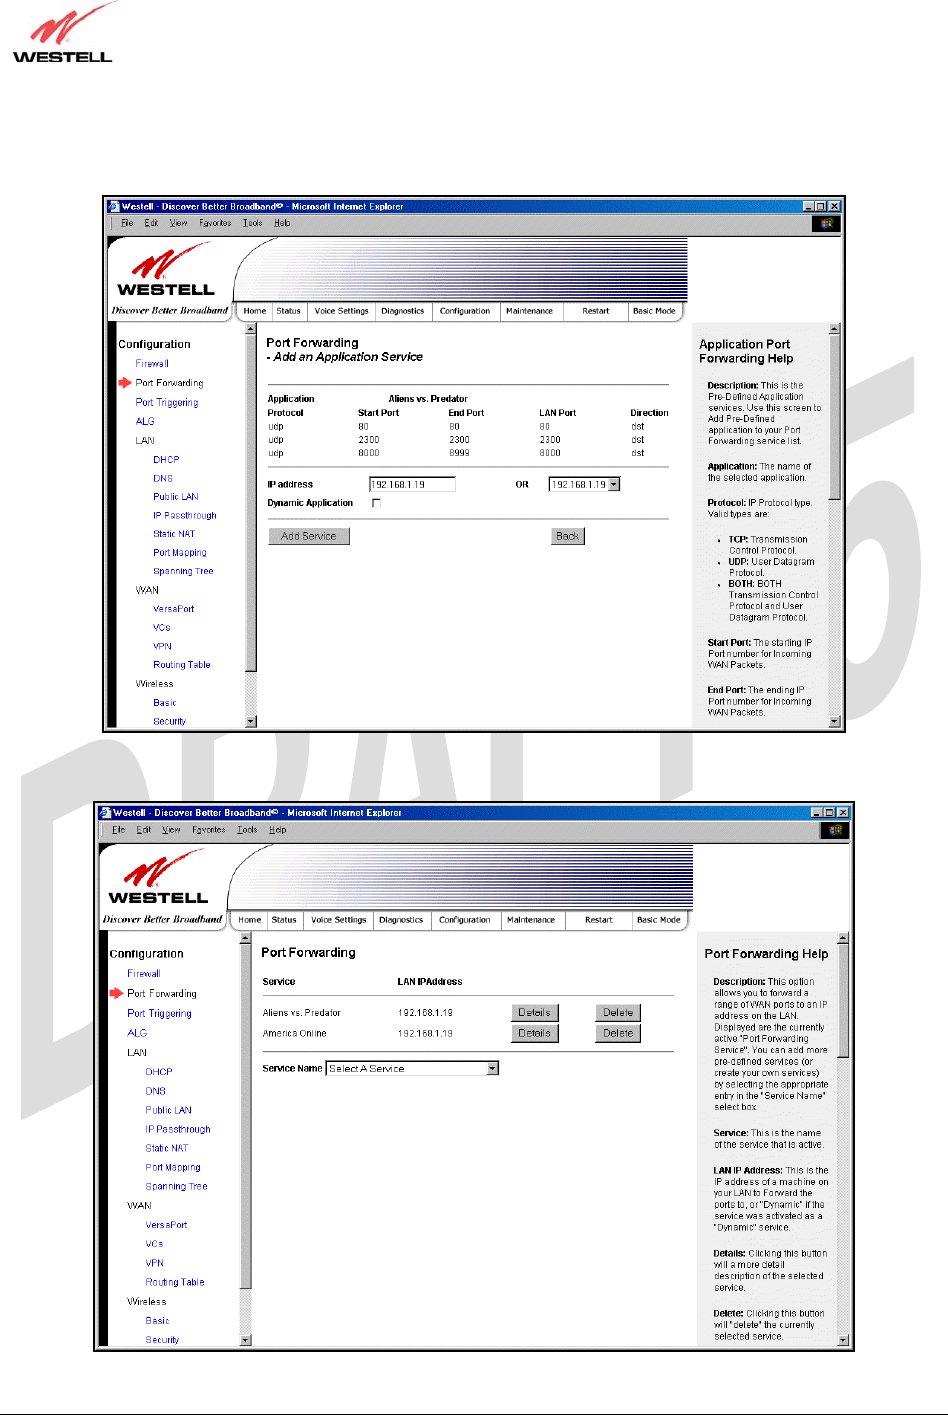Open Configuration tab in bottom window
Image resolution: width=948 pixels, height=1415 pixels.
pos(465,920)
